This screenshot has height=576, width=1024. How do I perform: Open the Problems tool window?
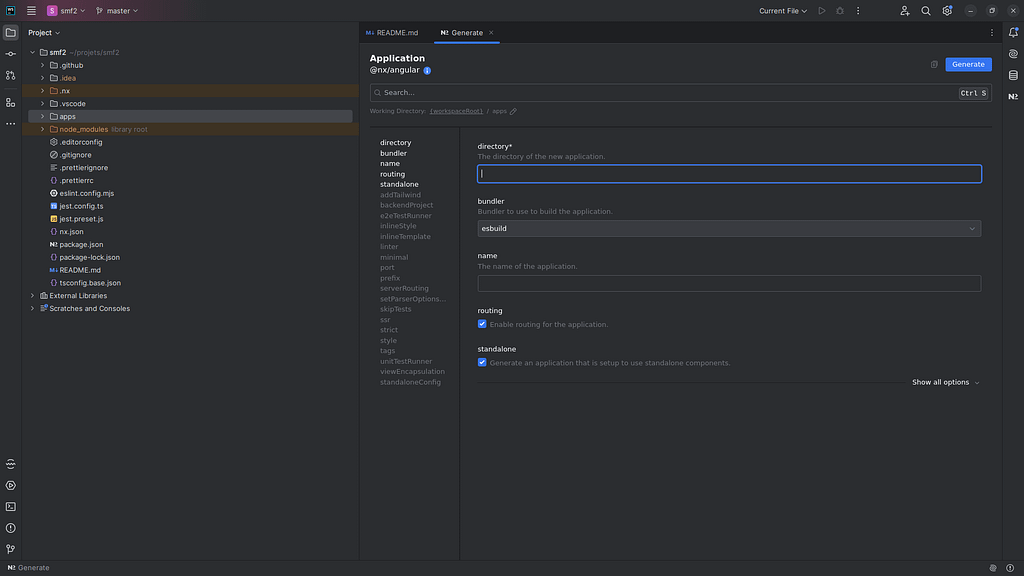click(10, 528)
